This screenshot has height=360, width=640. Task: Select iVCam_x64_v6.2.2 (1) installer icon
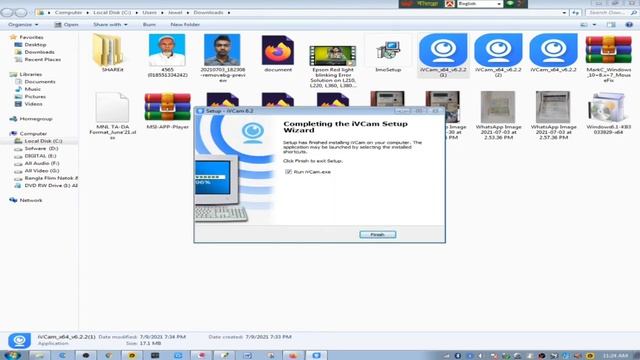(x=443, y=50)
